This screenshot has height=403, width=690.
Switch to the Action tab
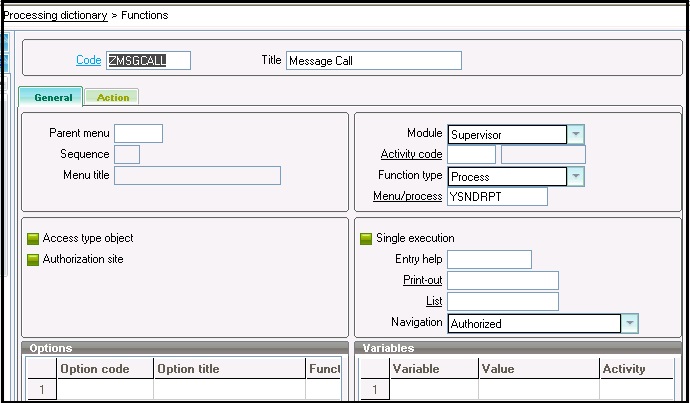coord(112,97)
